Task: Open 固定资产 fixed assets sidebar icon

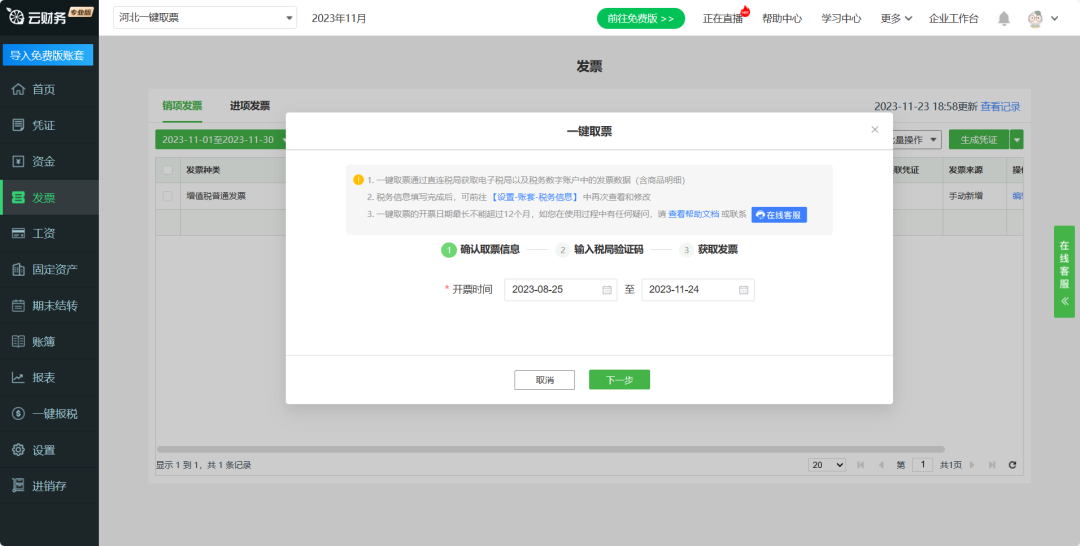Action: pyautogui.click(x=19, y=269)
